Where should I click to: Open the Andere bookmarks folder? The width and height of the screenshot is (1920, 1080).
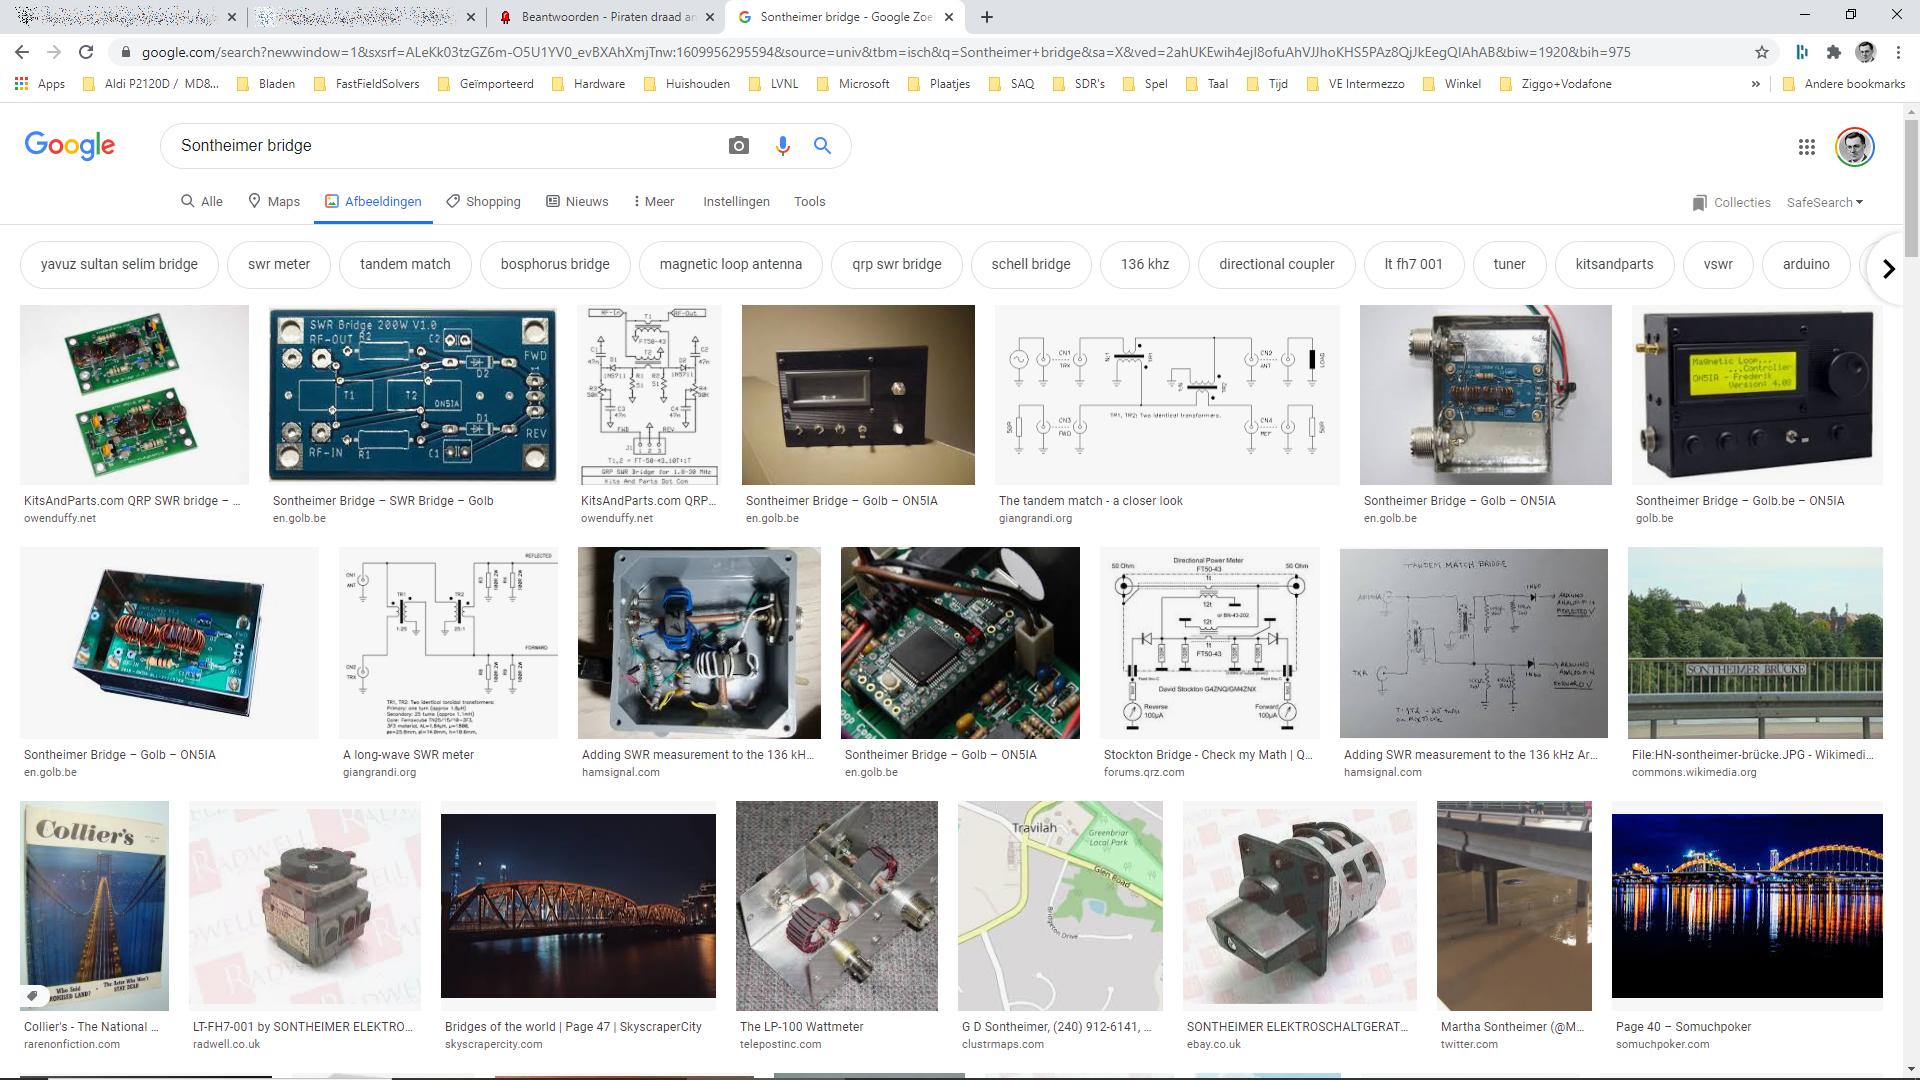1844,84
